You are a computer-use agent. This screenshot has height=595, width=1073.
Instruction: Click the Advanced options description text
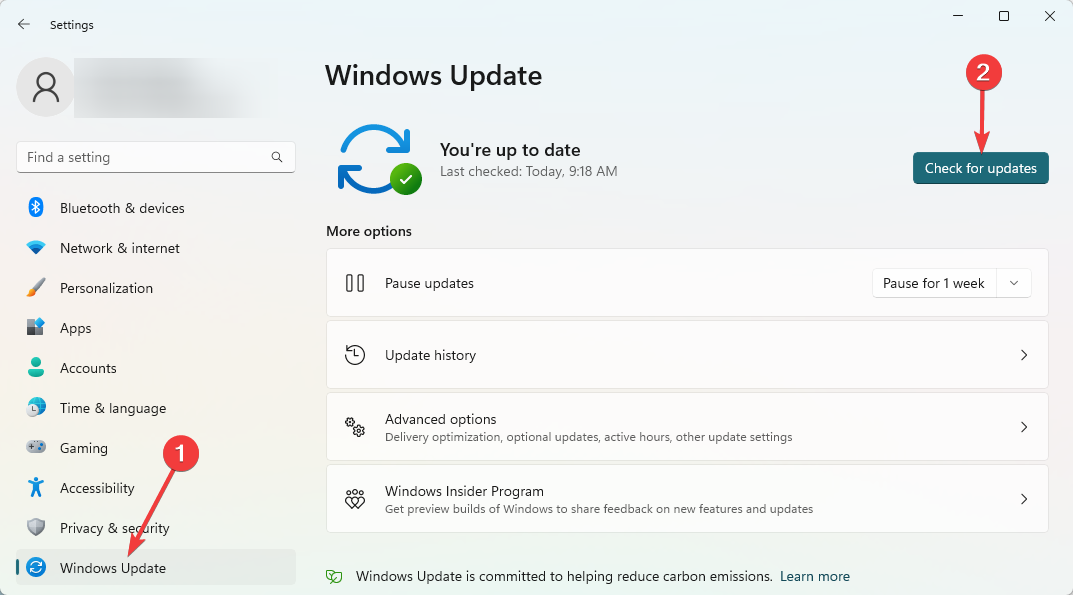589,437
